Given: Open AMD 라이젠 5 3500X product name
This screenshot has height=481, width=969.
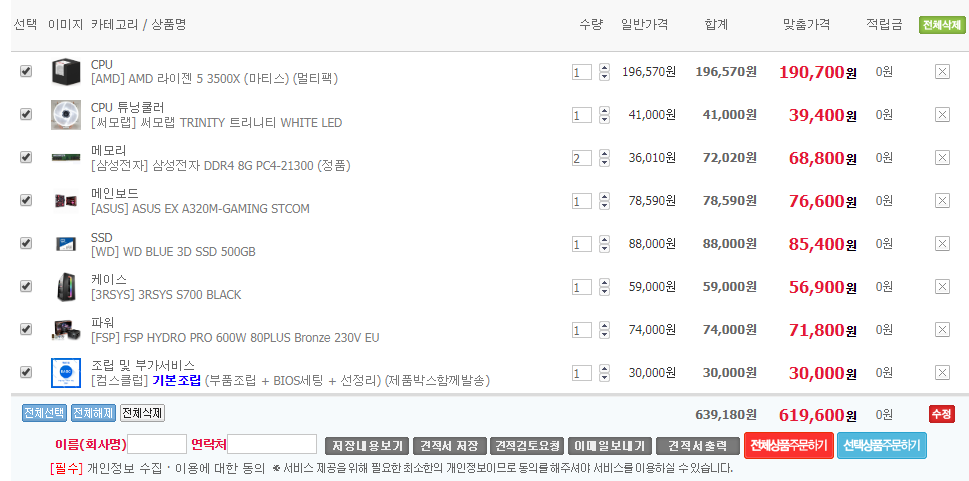Looking at the screenshot, I should [214, 79].
